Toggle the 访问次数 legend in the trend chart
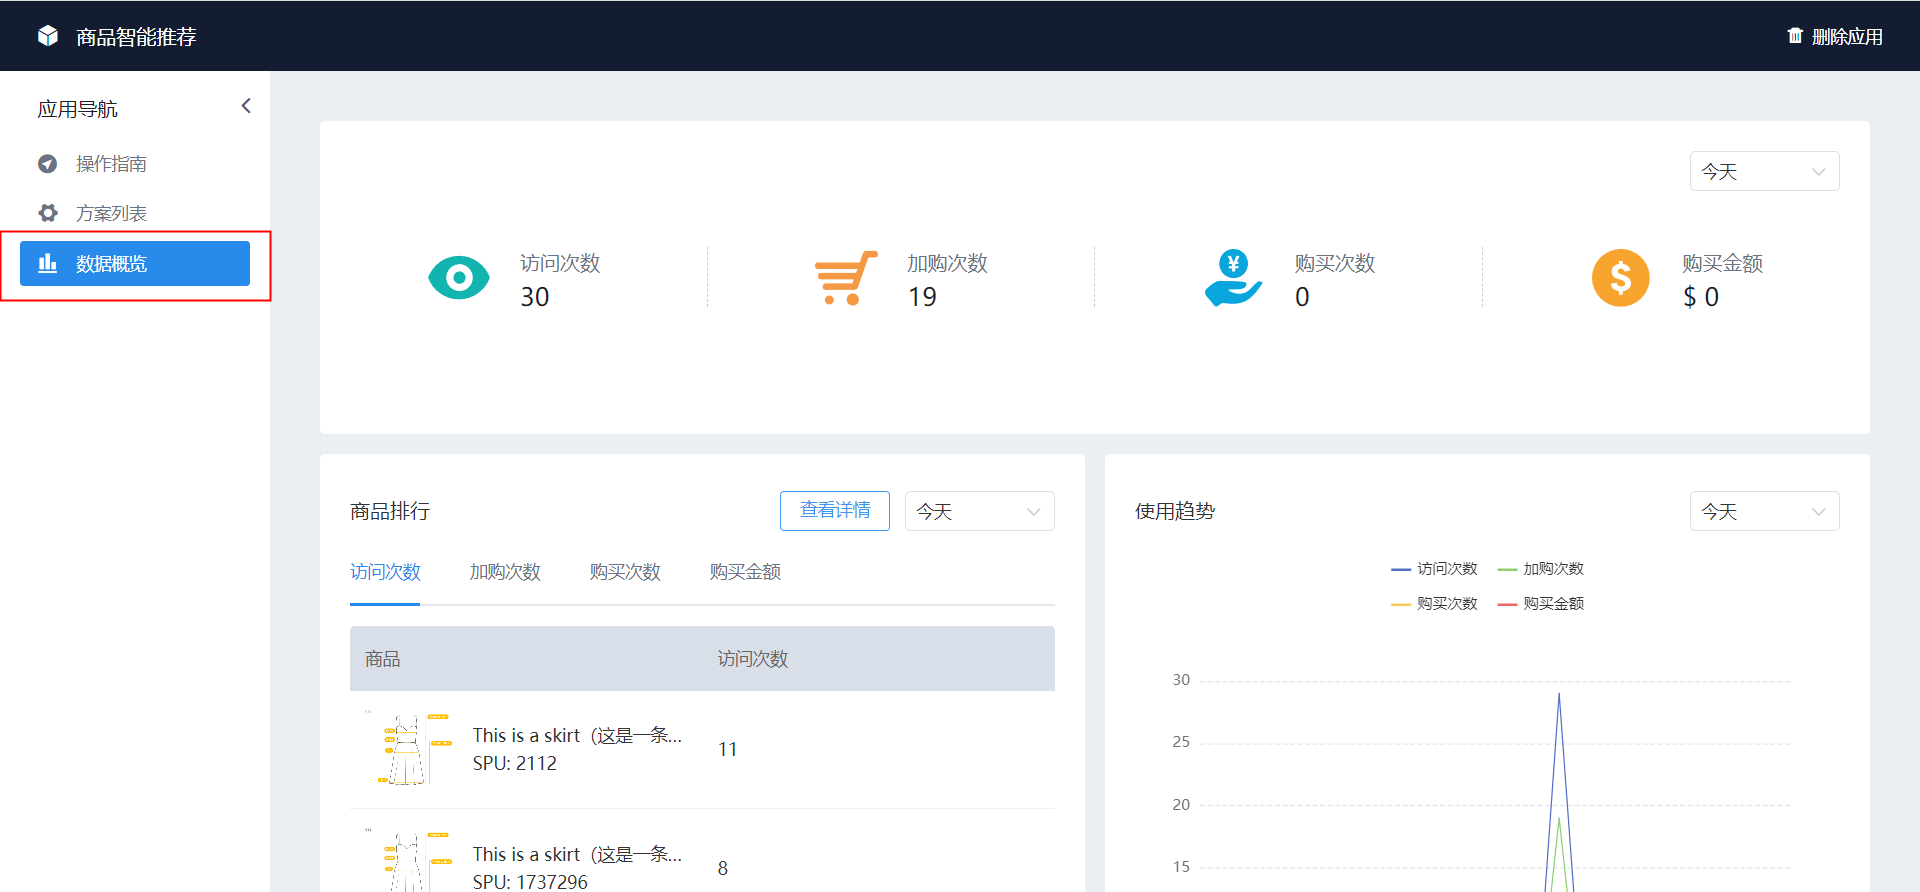Screen dimensions: 1920x892 click(1434, 569)
